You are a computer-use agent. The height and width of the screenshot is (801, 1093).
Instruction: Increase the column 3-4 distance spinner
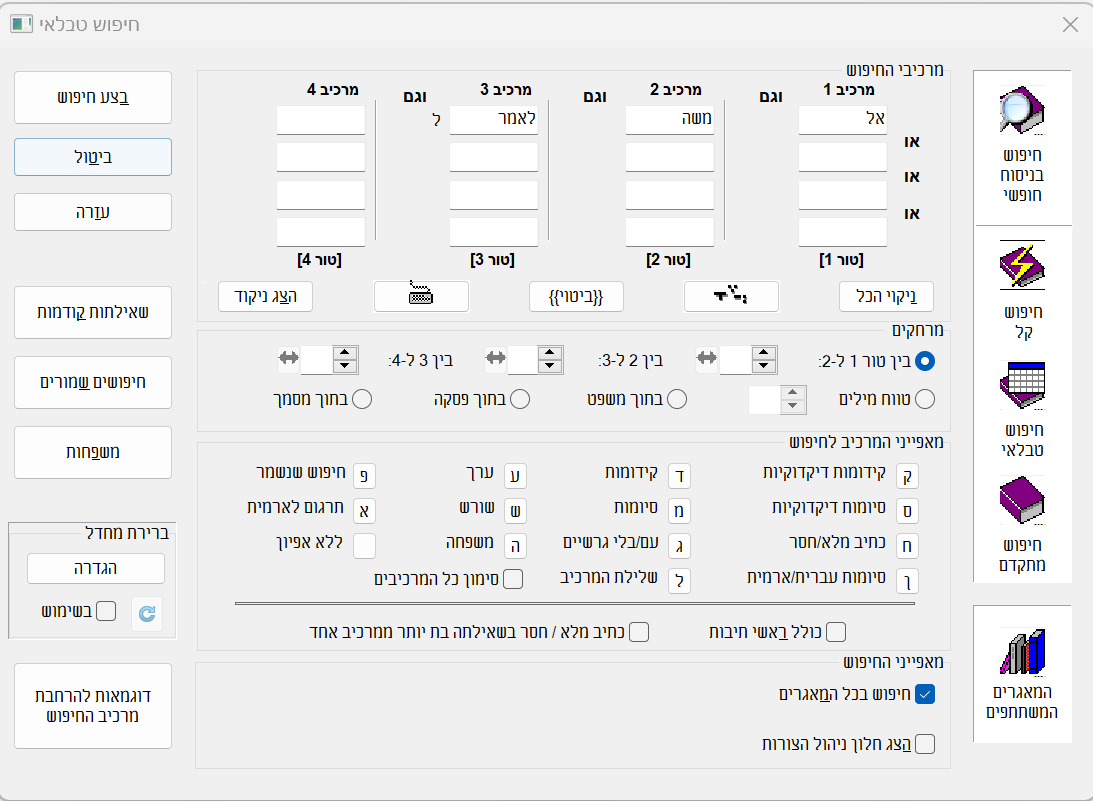click(x=345, y=353)
